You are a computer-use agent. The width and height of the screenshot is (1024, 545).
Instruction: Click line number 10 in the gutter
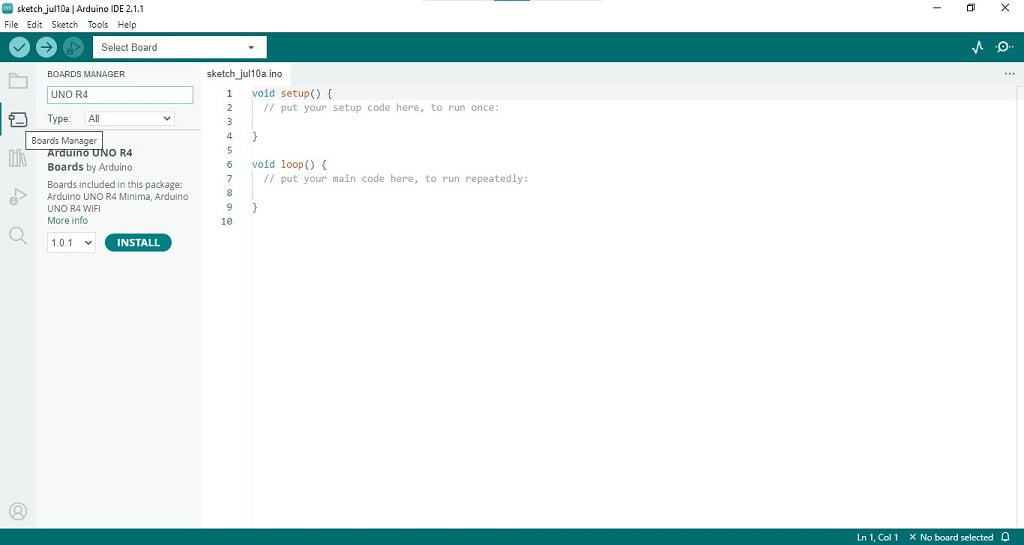227,221
